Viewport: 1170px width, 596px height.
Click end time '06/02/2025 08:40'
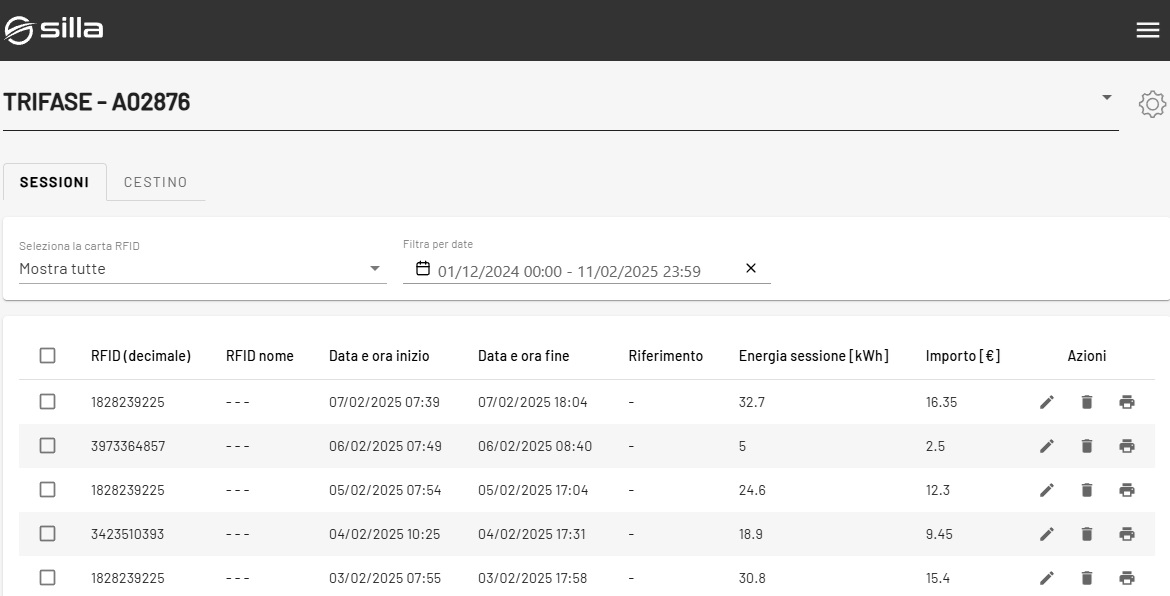pyautogui.click(x=535, y=446)
